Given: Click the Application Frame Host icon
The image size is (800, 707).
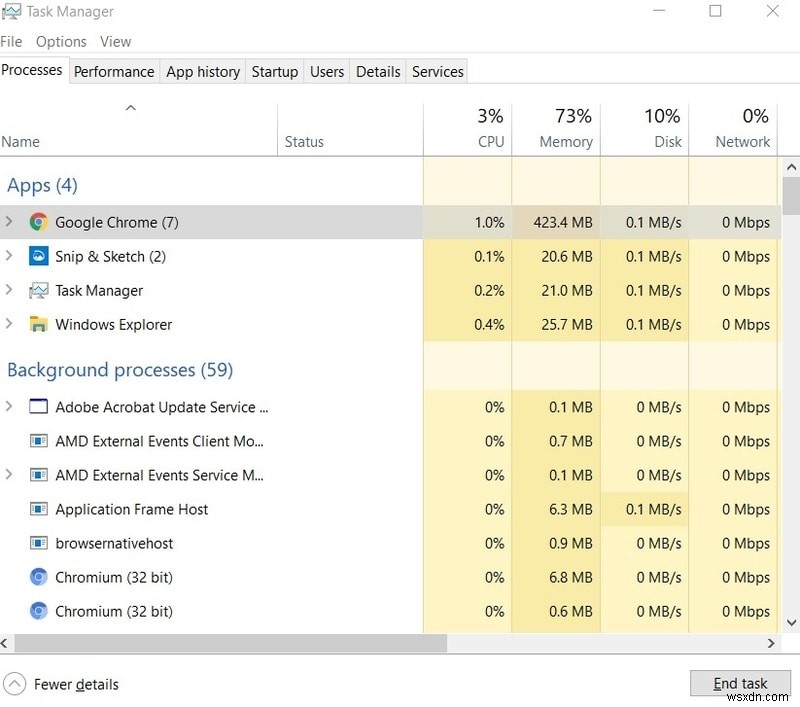Looking at the screenshot, I should pos(38,509).
